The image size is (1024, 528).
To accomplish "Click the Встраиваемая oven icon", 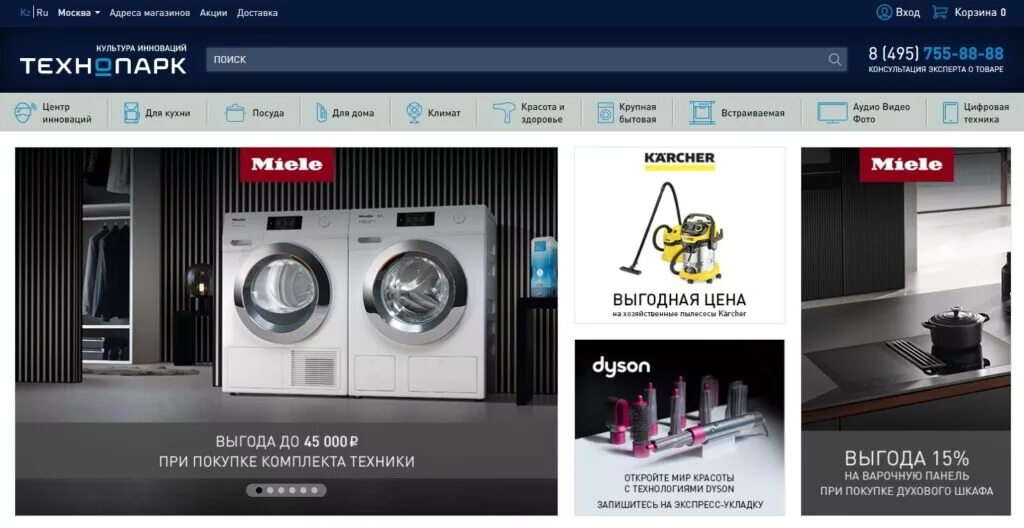I will pos(702,112).
